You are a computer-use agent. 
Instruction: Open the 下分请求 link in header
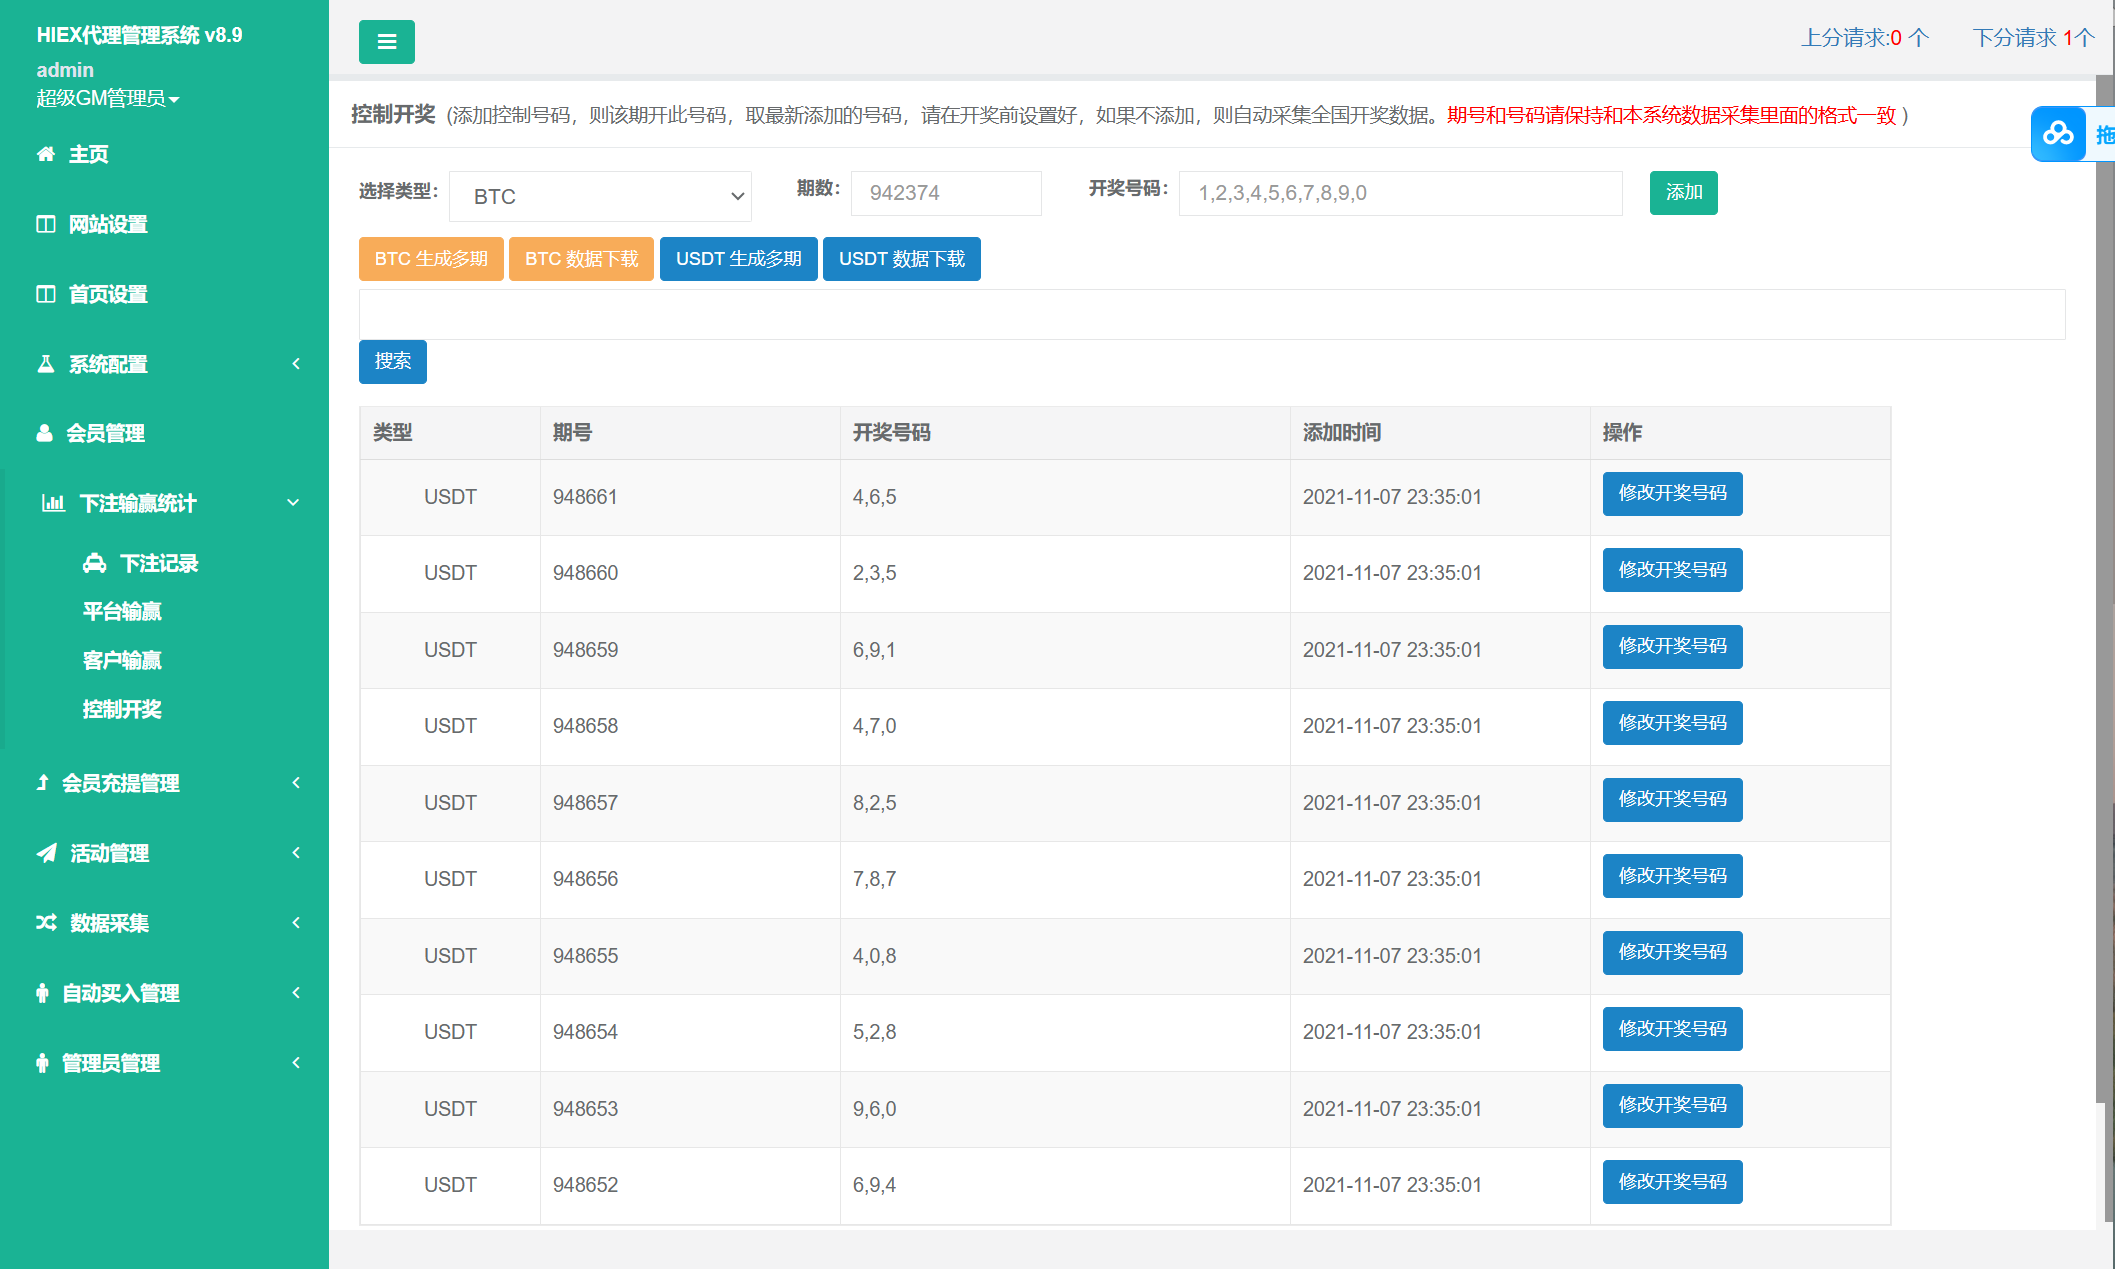2033,38
